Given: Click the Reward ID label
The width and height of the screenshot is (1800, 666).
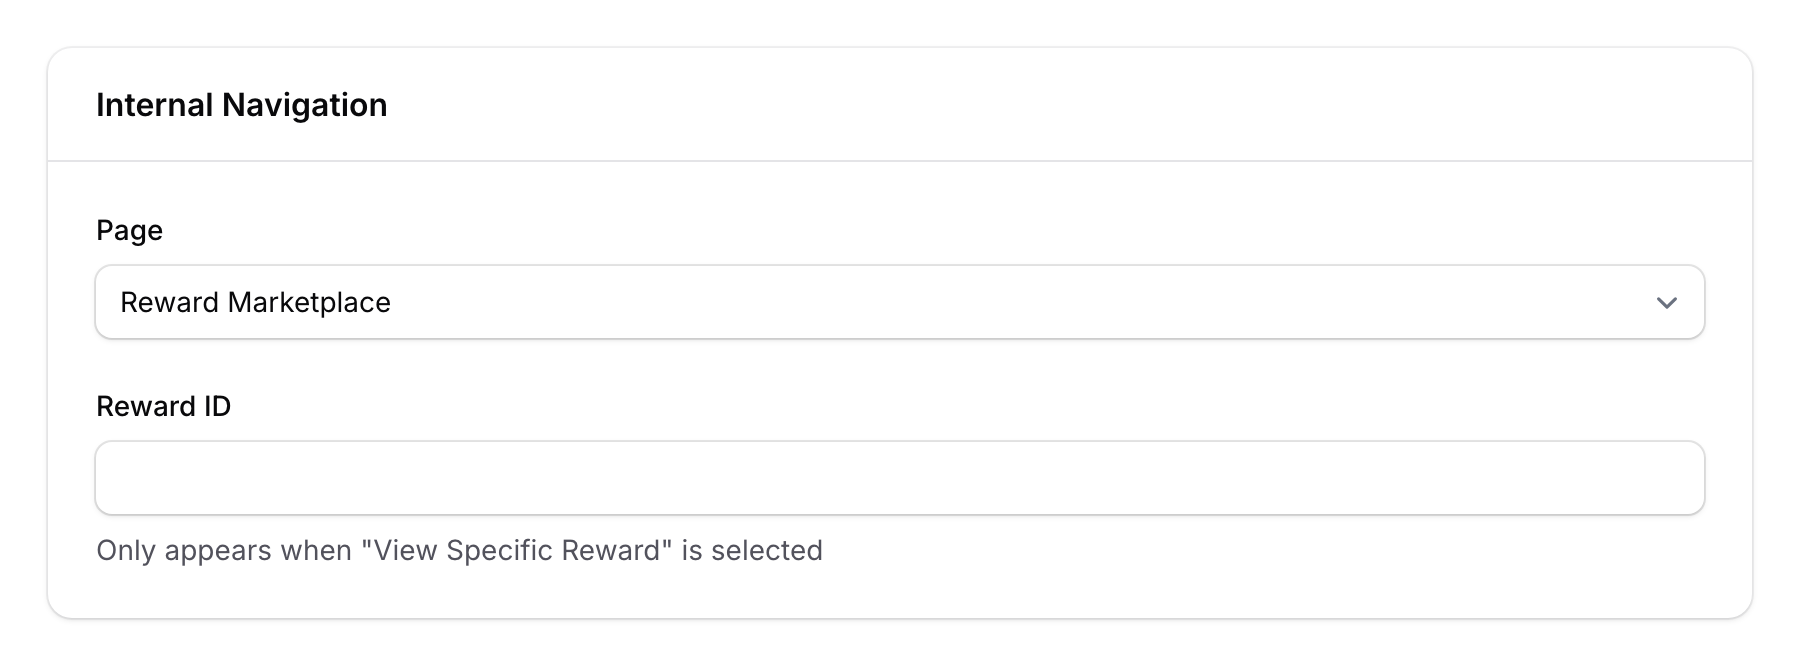Looking at the screenshot, I should 164,406.
